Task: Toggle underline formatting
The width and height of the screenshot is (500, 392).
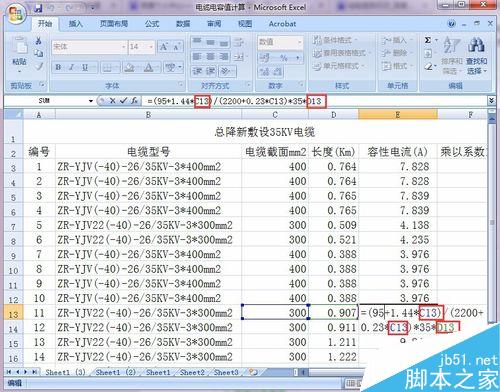Action: tap(85, 68)
